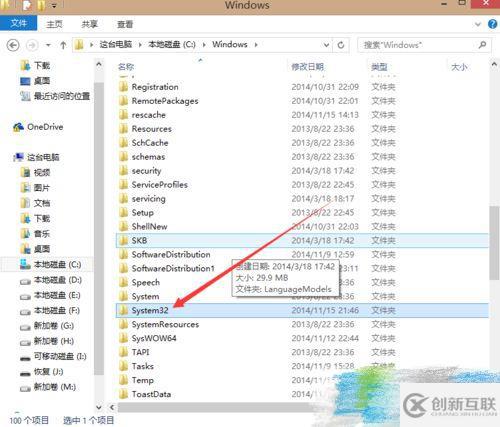Select 恢复 (J:) drive
Viewport: 500px width, 427px height.
(x=41, y=372)
